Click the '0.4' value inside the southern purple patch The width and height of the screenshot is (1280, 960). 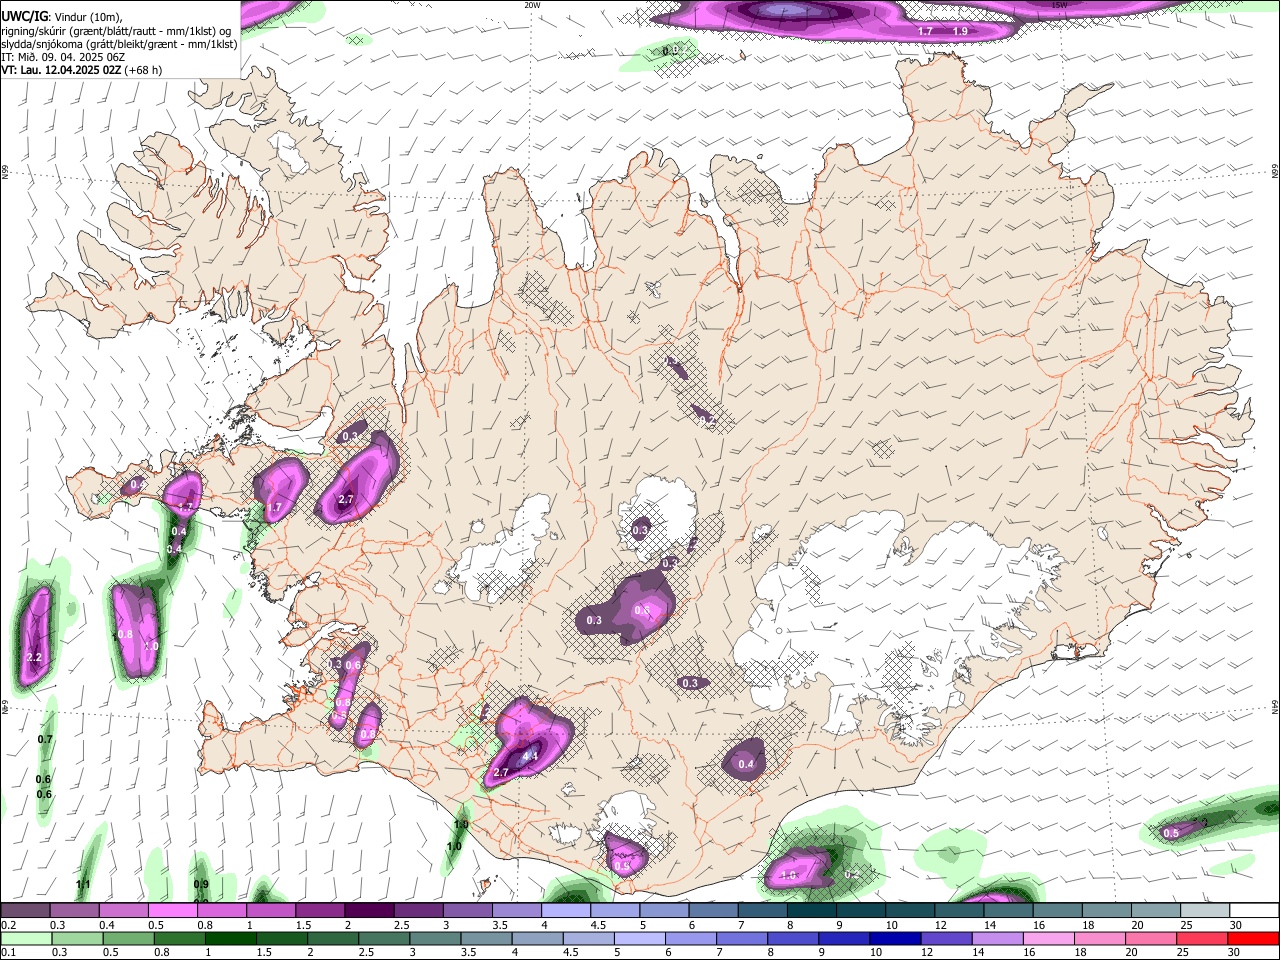[x=746, y=764]
